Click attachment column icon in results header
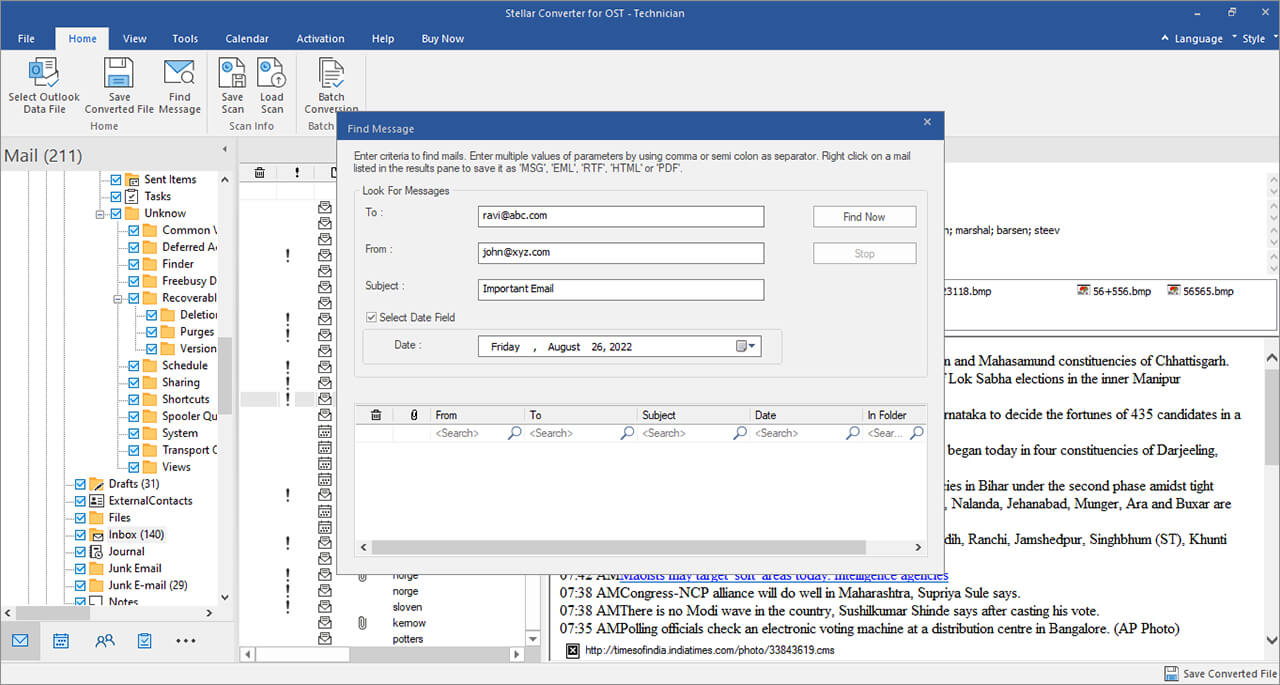Screen dimensions: 1280x685 413,415
